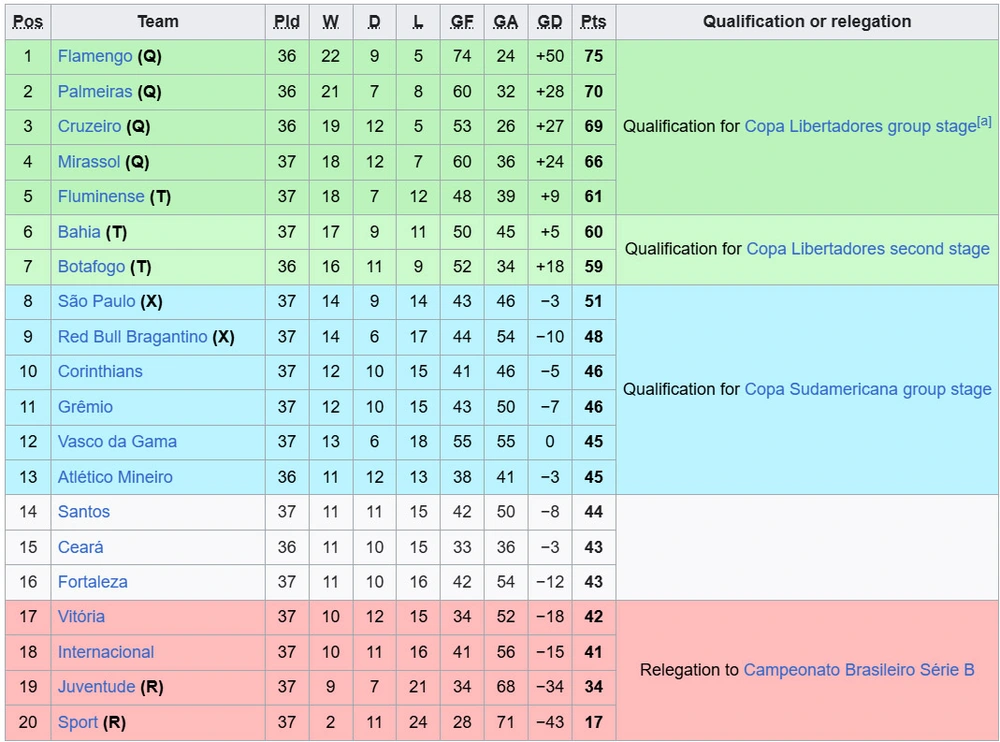Image resolution: width=1000 pixels, height=742 pixels.
Task: Click the Juventude team link
Action: 96,687
